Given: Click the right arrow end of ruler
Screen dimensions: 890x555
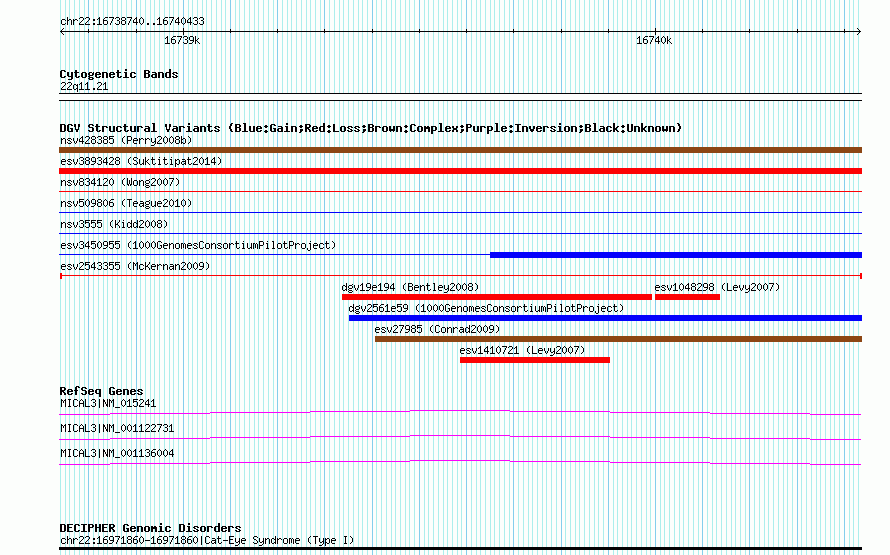Looking at the screenshot, I should 859,32.
